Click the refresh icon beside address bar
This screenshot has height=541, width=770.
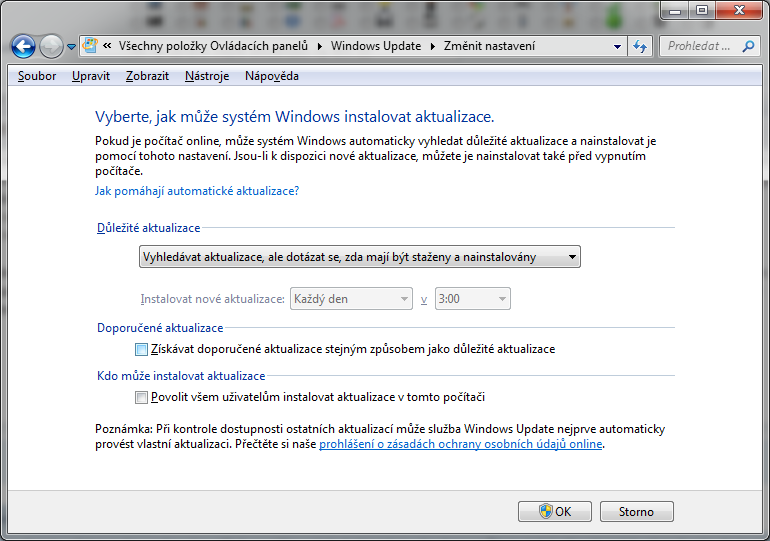point(641,46)
